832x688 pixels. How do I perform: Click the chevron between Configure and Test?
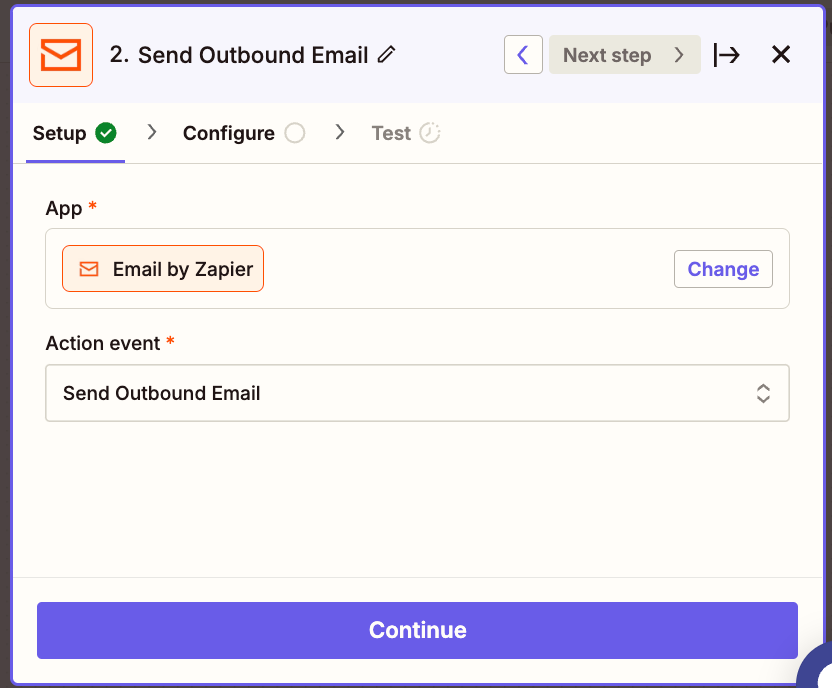[340, 132]
